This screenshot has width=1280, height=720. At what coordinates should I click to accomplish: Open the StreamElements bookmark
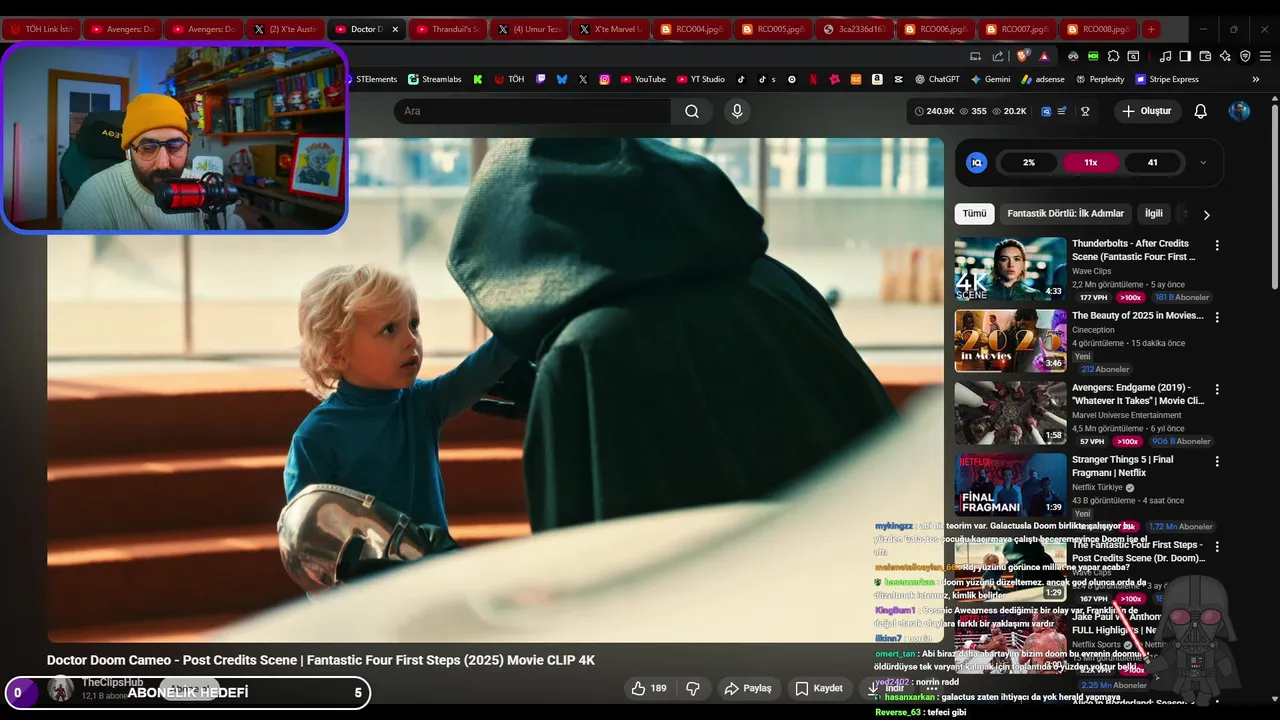click(372, 79)
